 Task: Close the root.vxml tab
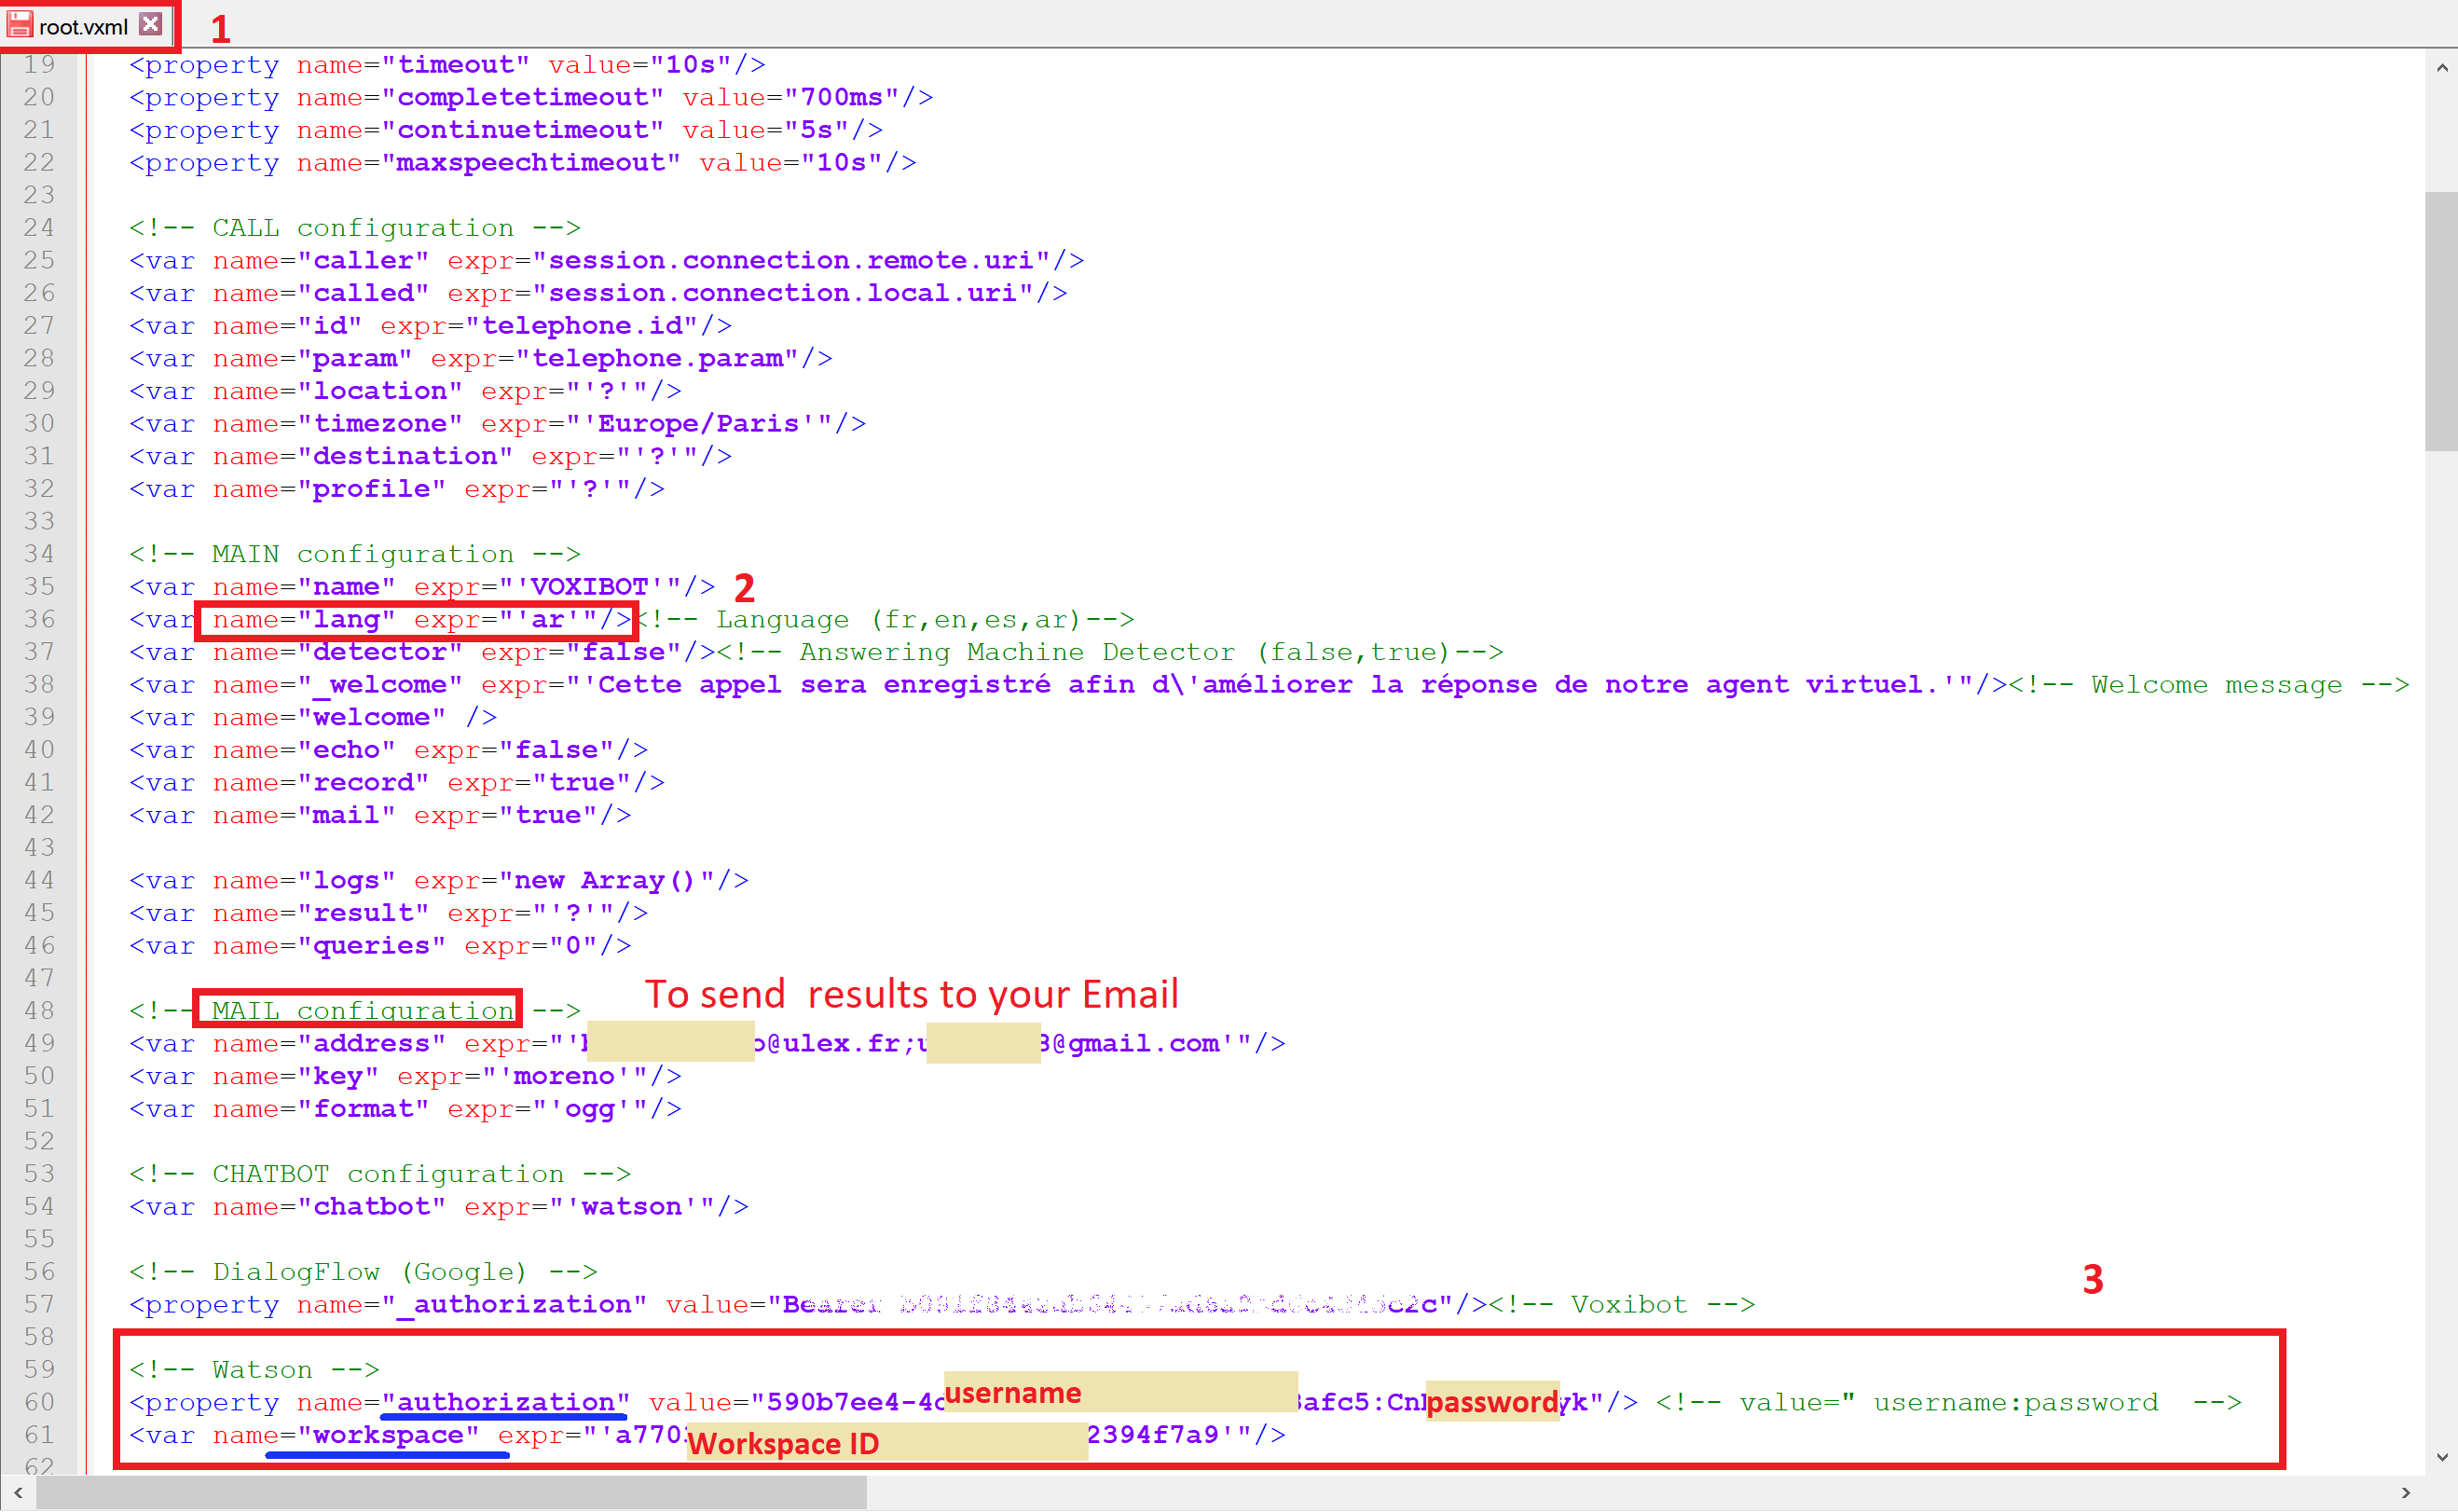pyautogui.click(x=151, y=25)
